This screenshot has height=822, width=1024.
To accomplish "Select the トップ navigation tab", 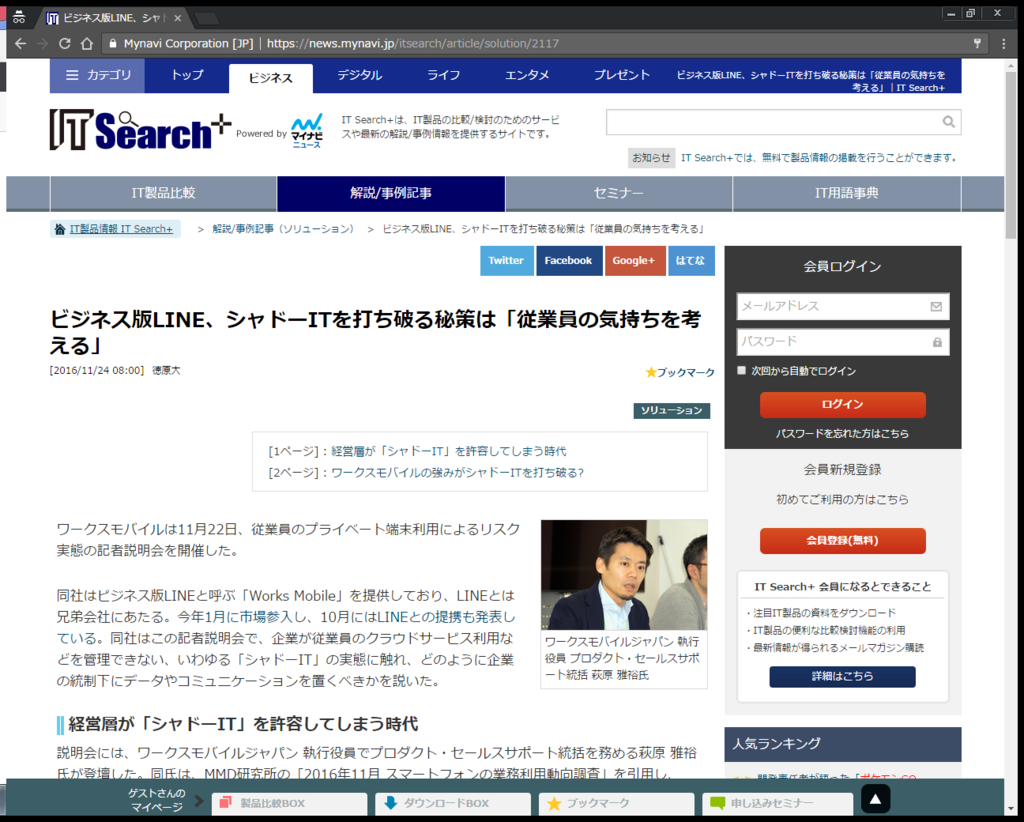I will pos(187,75).
